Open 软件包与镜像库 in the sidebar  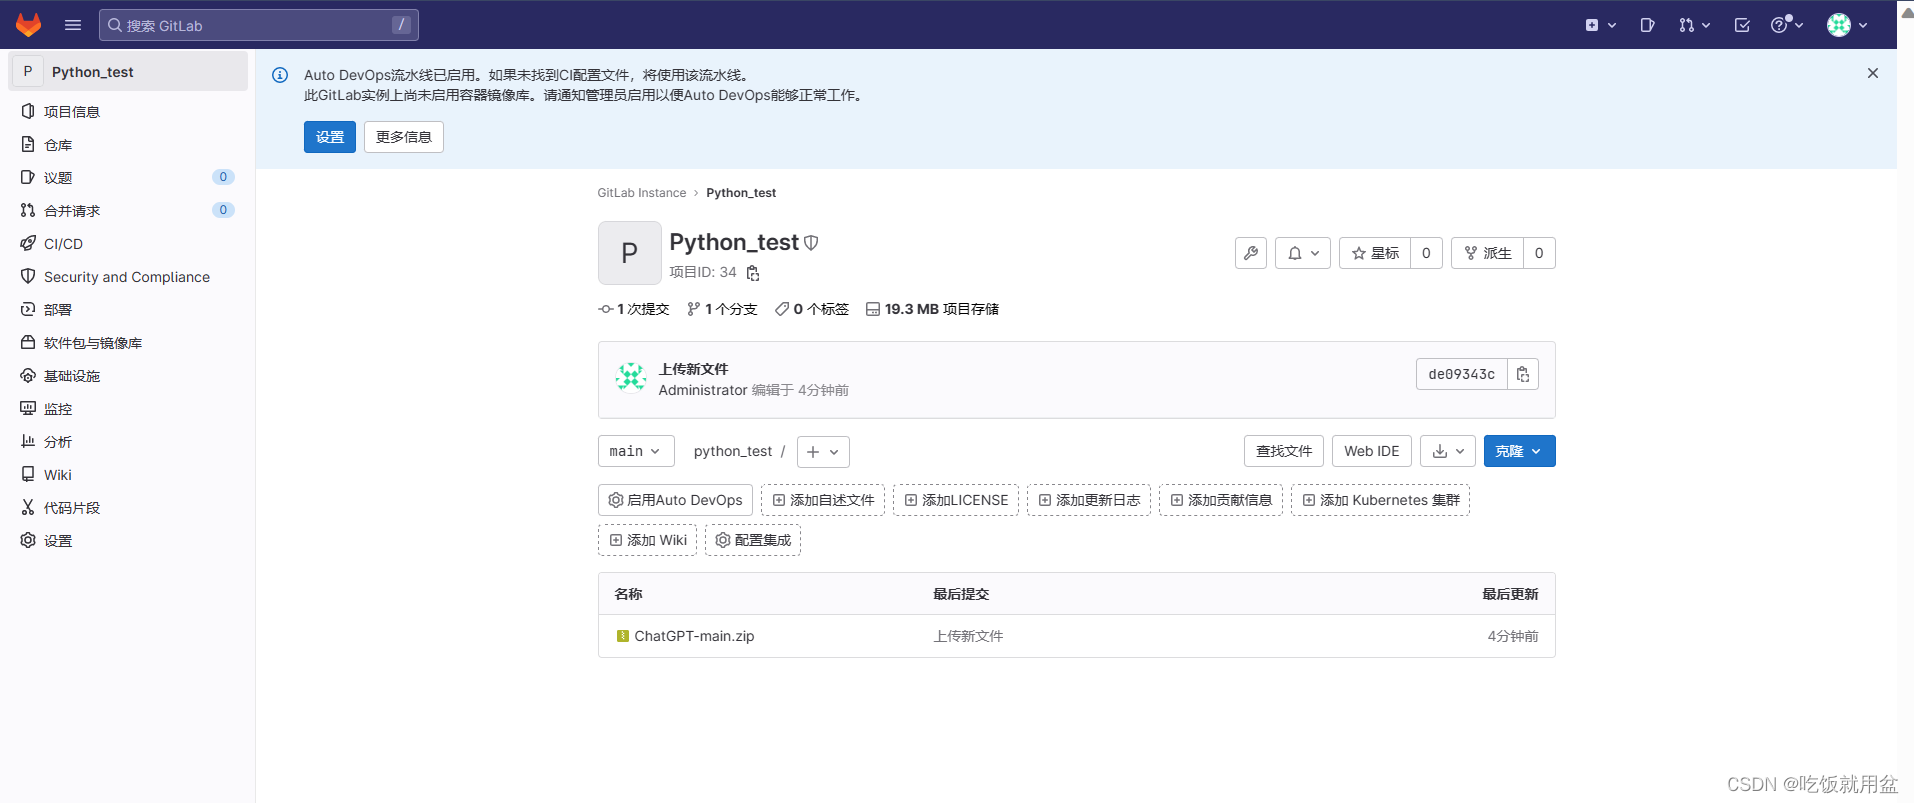click(128, 342)
